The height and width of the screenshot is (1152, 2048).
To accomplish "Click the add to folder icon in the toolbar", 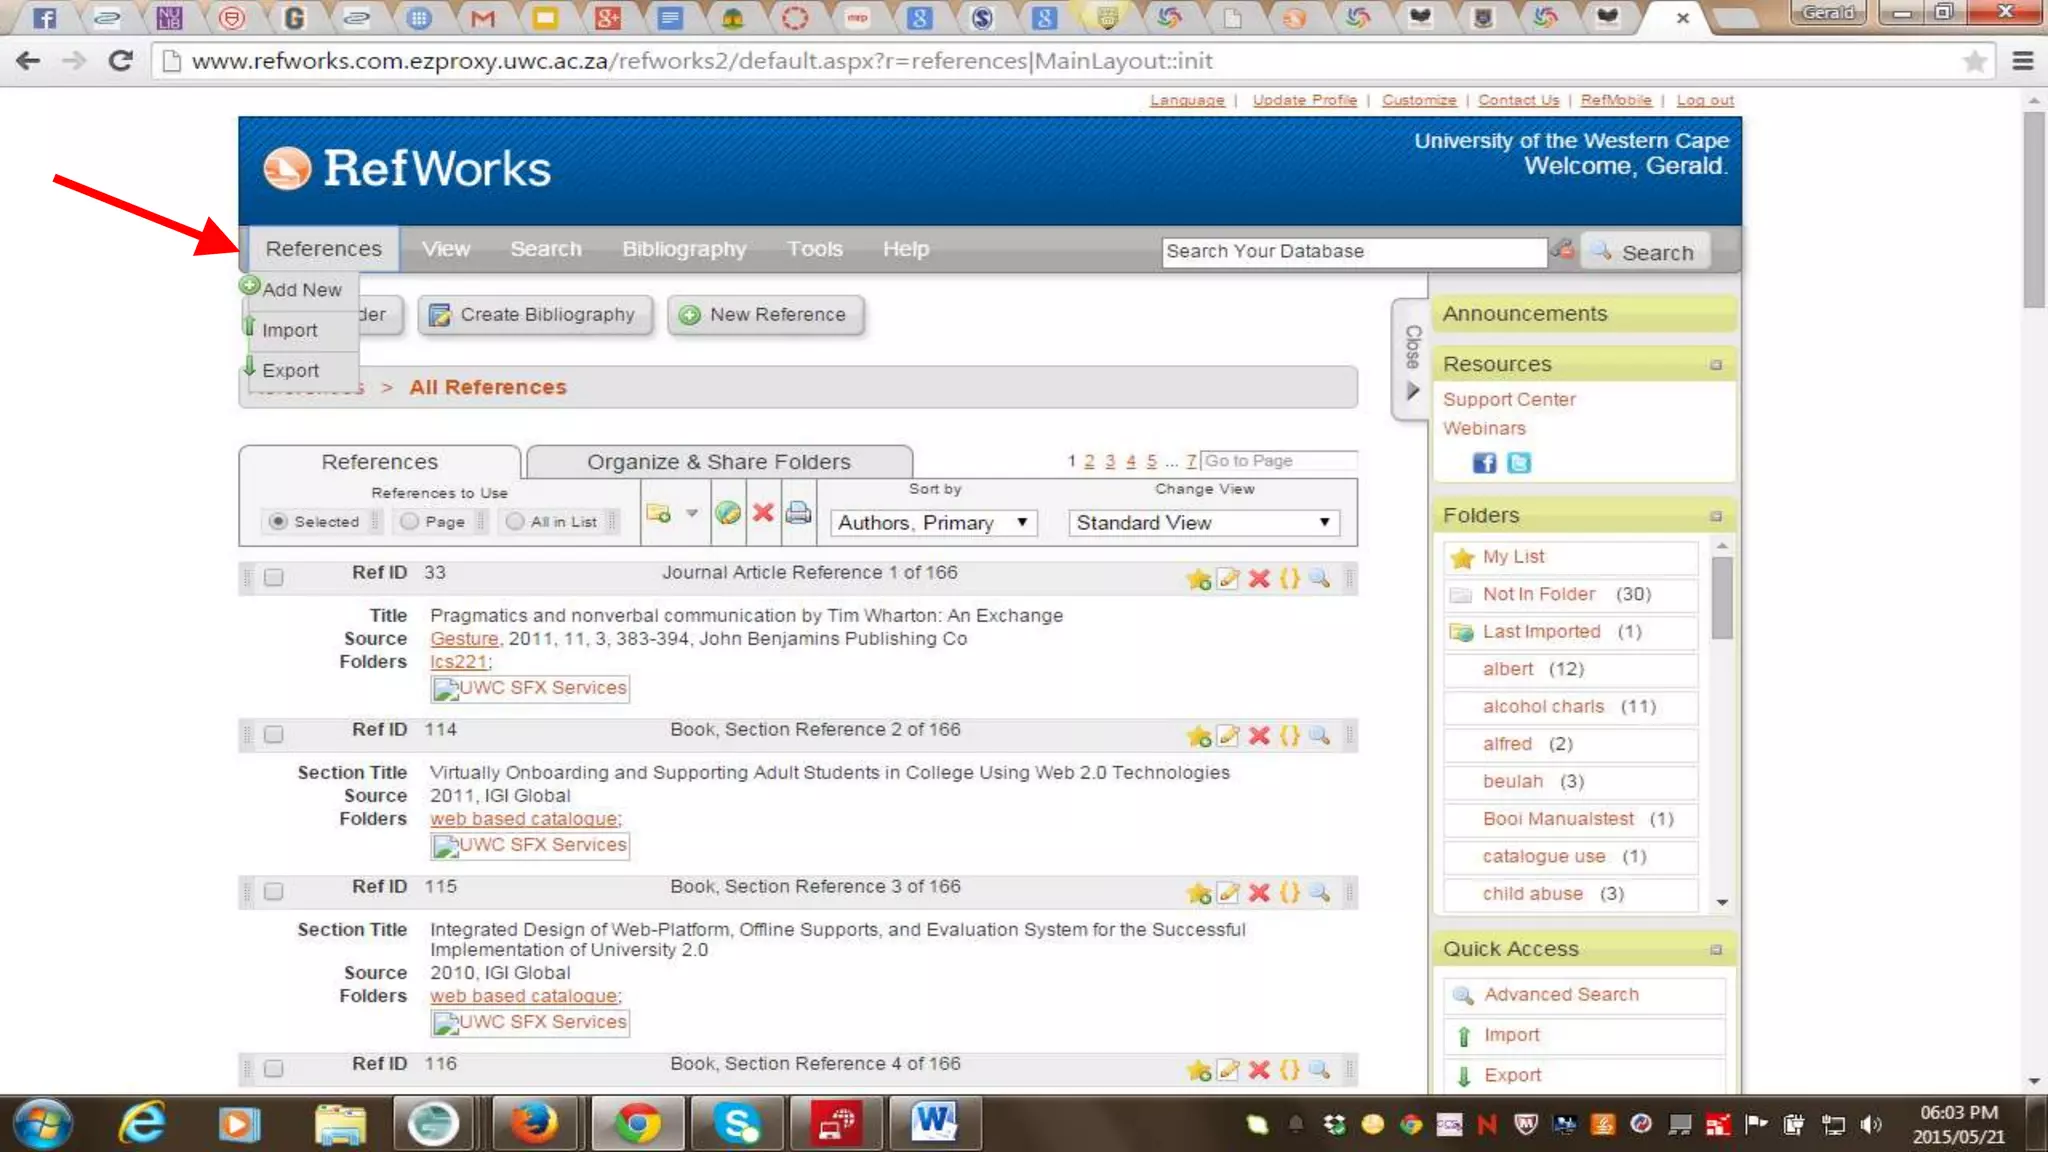I will click(x=659, y=513).
